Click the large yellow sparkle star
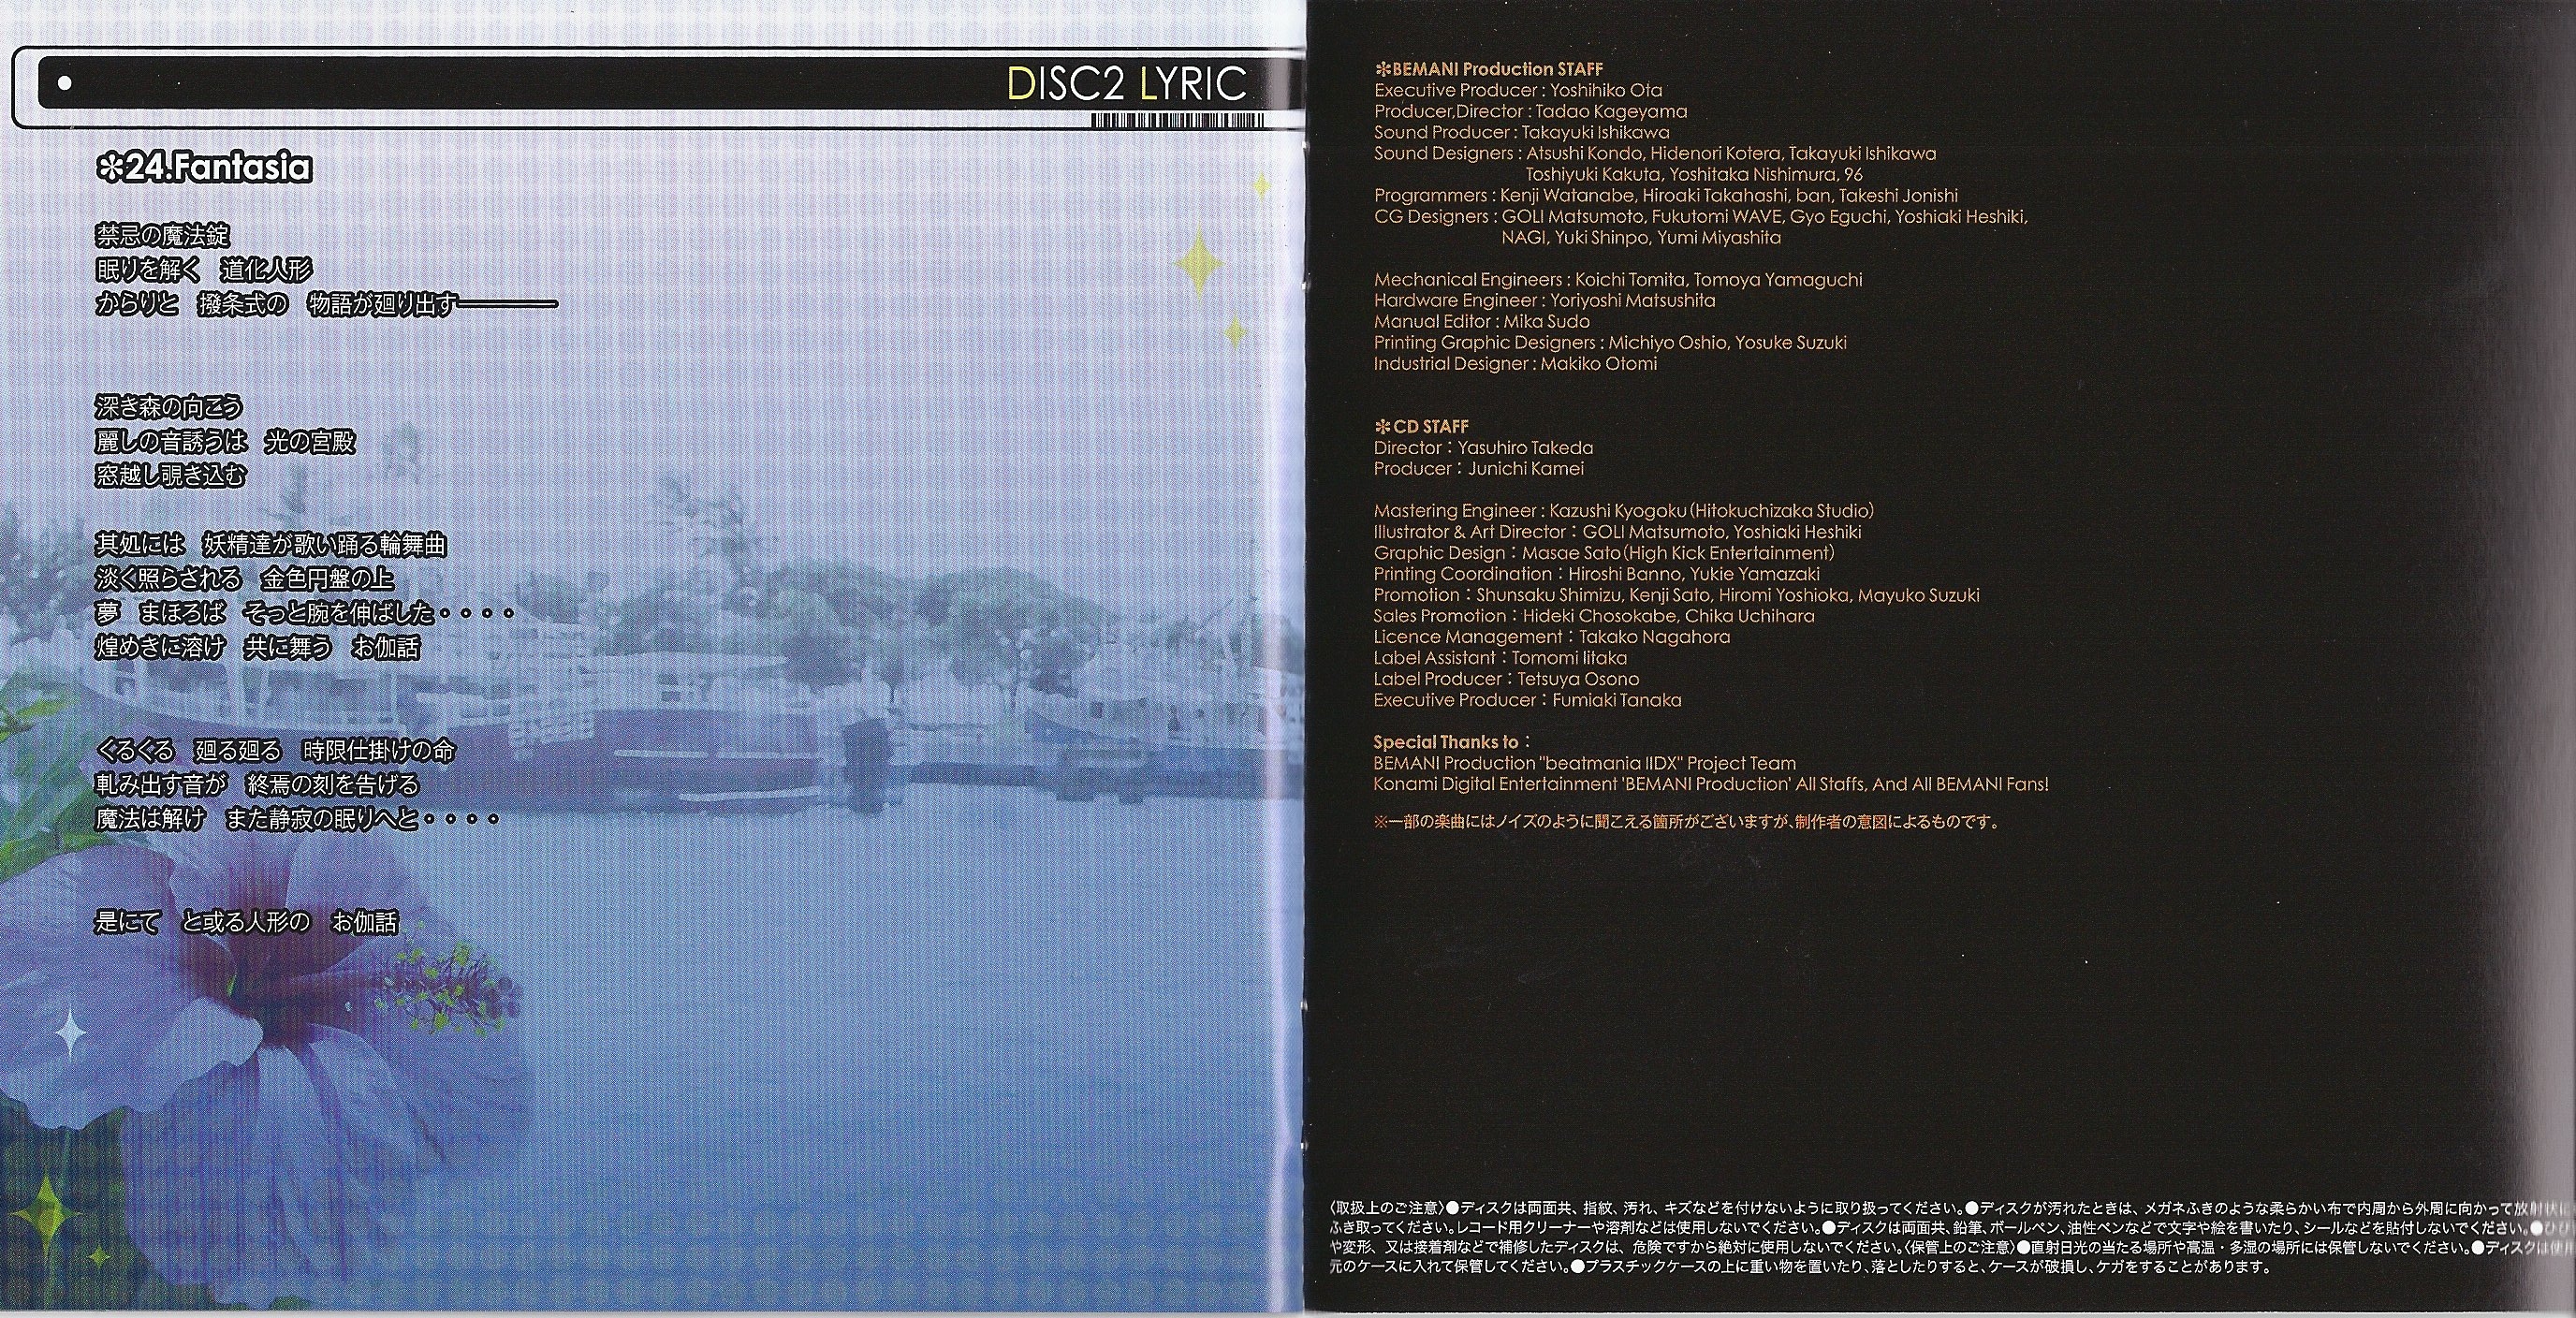Screen dimensions: 2576x1318 (1199, 262)
